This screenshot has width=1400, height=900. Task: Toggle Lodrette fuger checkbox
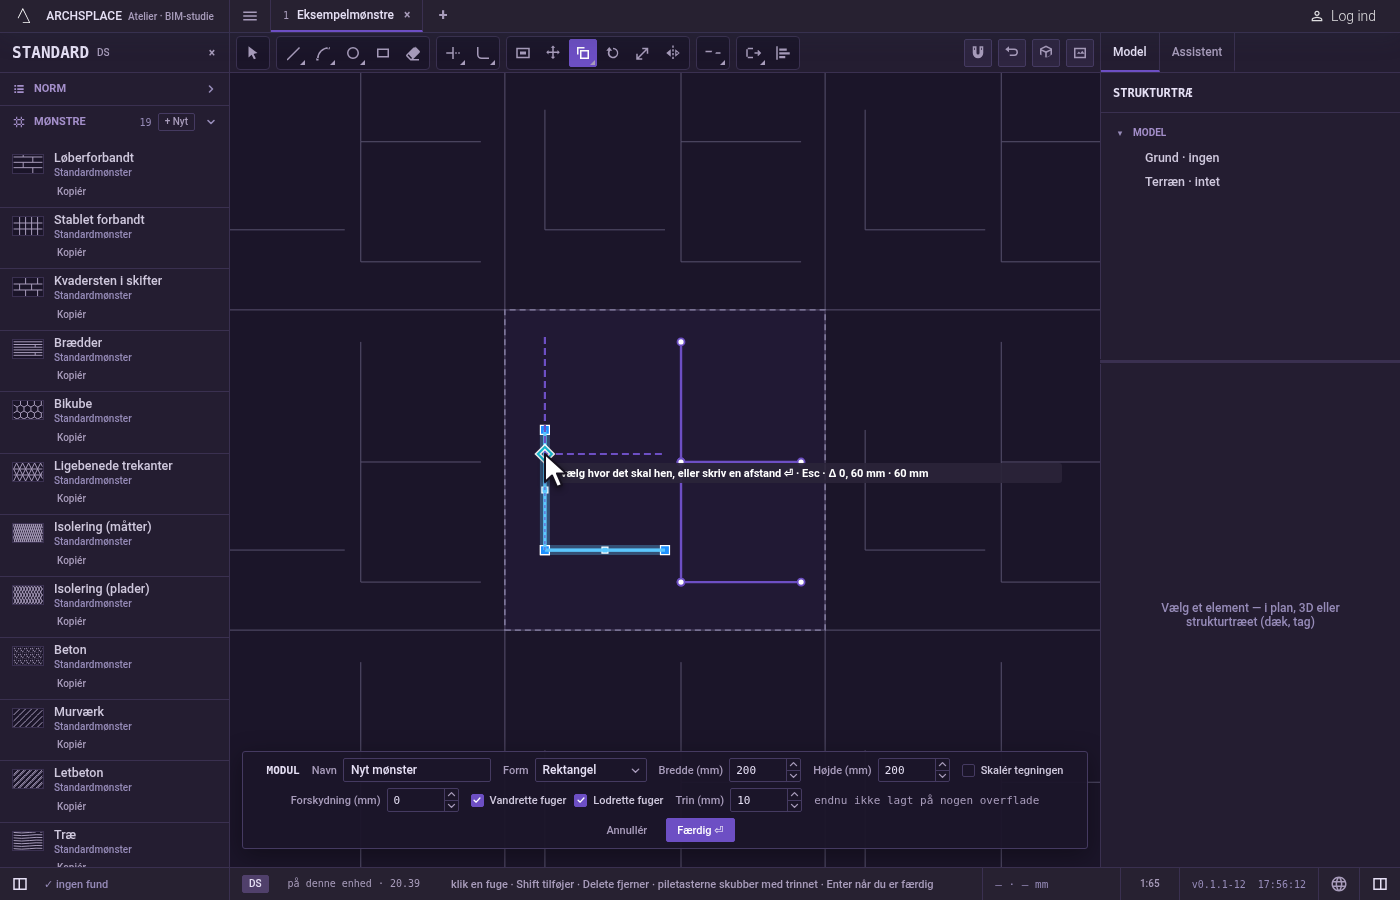tap(581, 800)
